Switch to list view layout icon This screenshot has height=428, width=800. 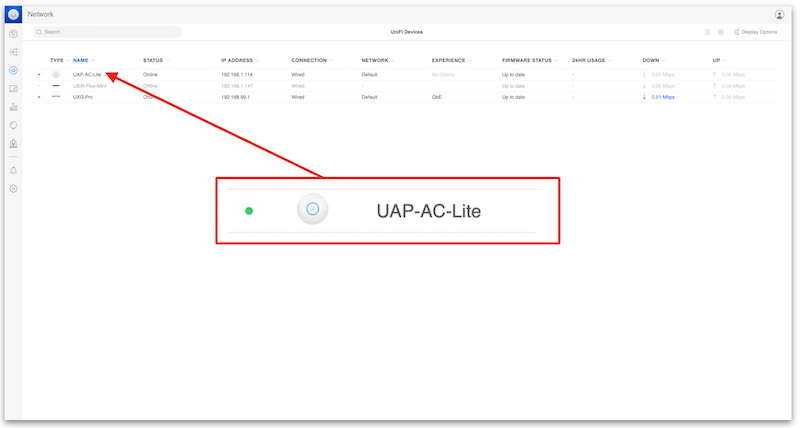707,32
